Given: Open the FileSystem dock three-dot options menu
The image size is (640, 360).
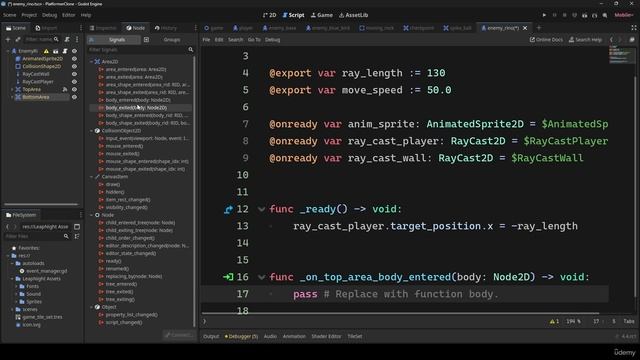Looking at the screenshot, I should coord(80,215).
